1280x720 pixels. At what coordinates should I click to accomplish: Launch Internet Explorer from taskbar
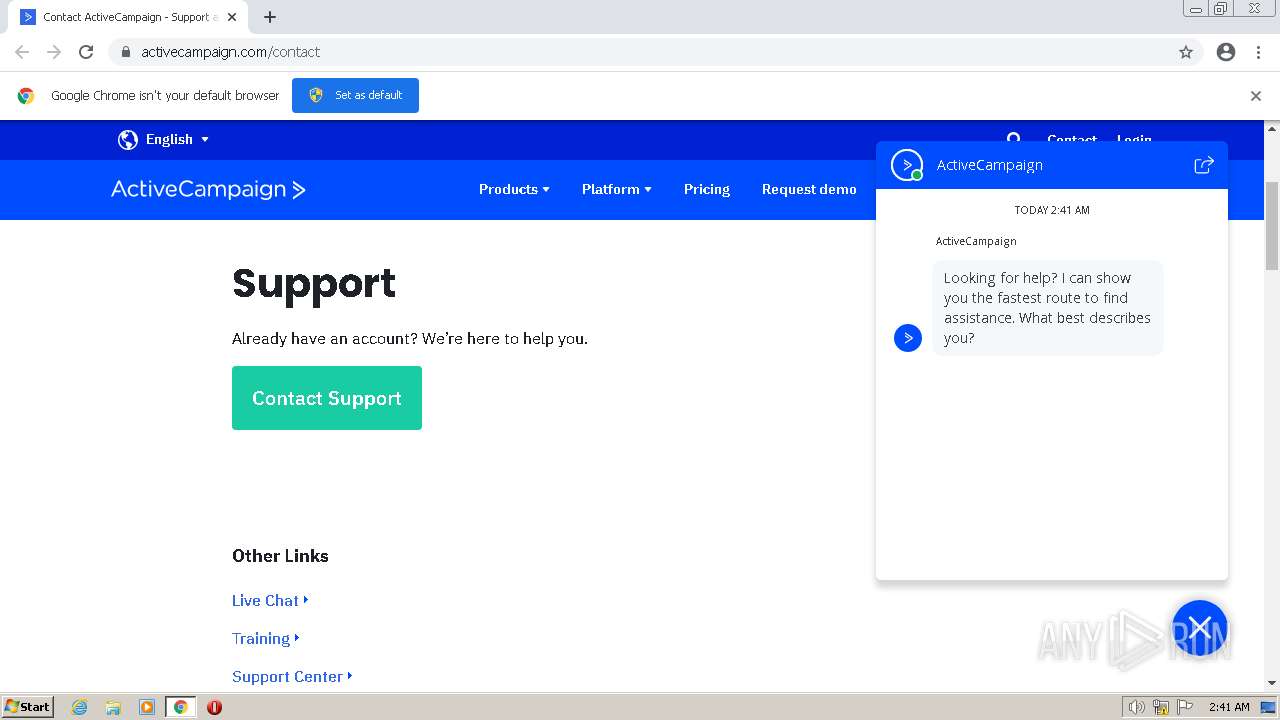coord(80,707)
